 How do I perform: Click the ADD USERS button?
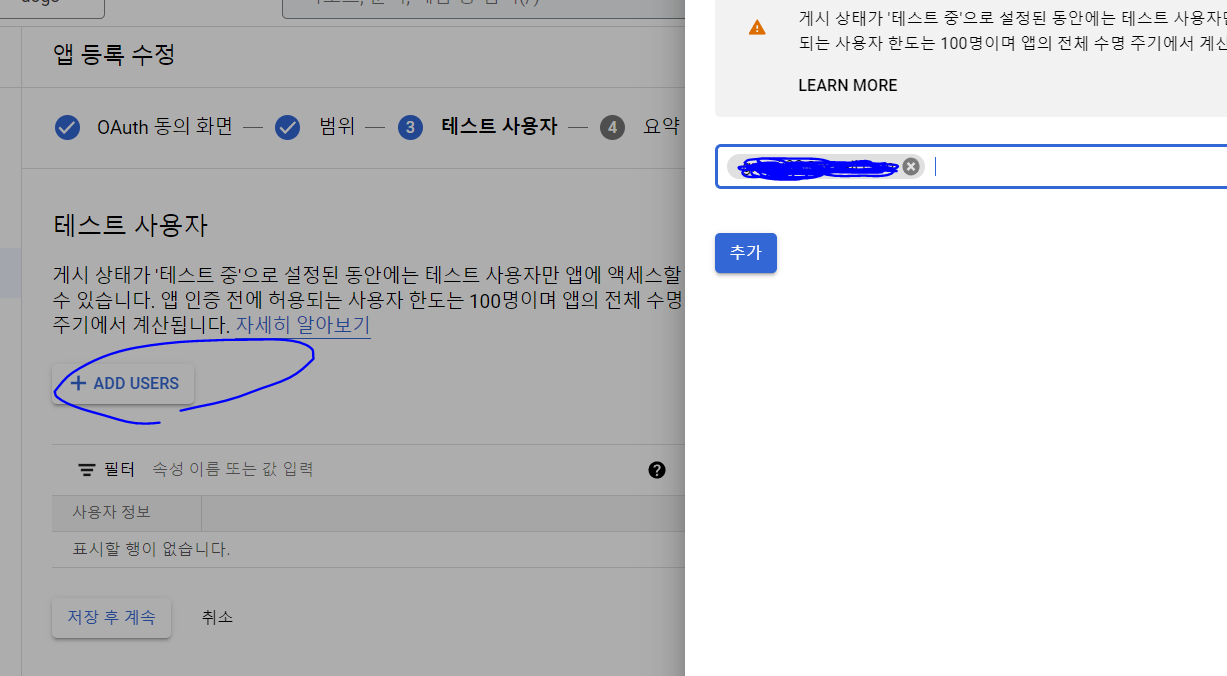123,384
